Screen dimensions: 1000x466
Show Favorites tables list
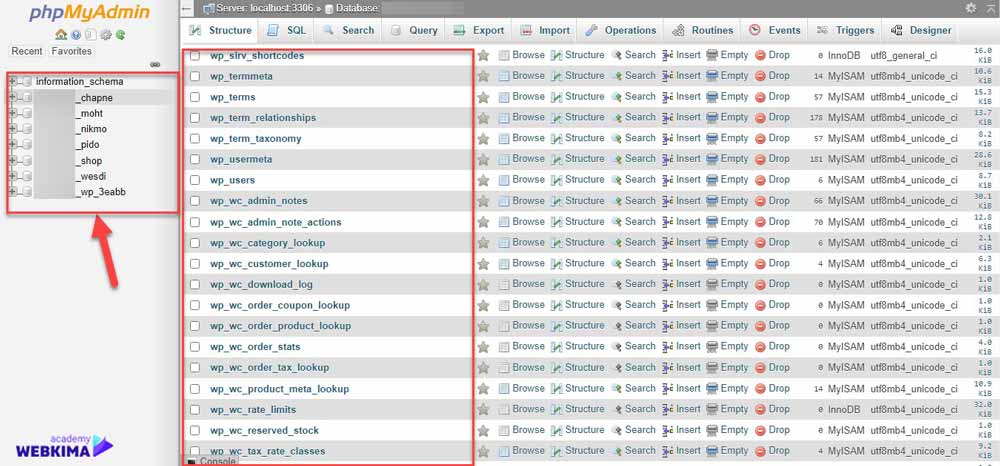(x=71, y=51)
